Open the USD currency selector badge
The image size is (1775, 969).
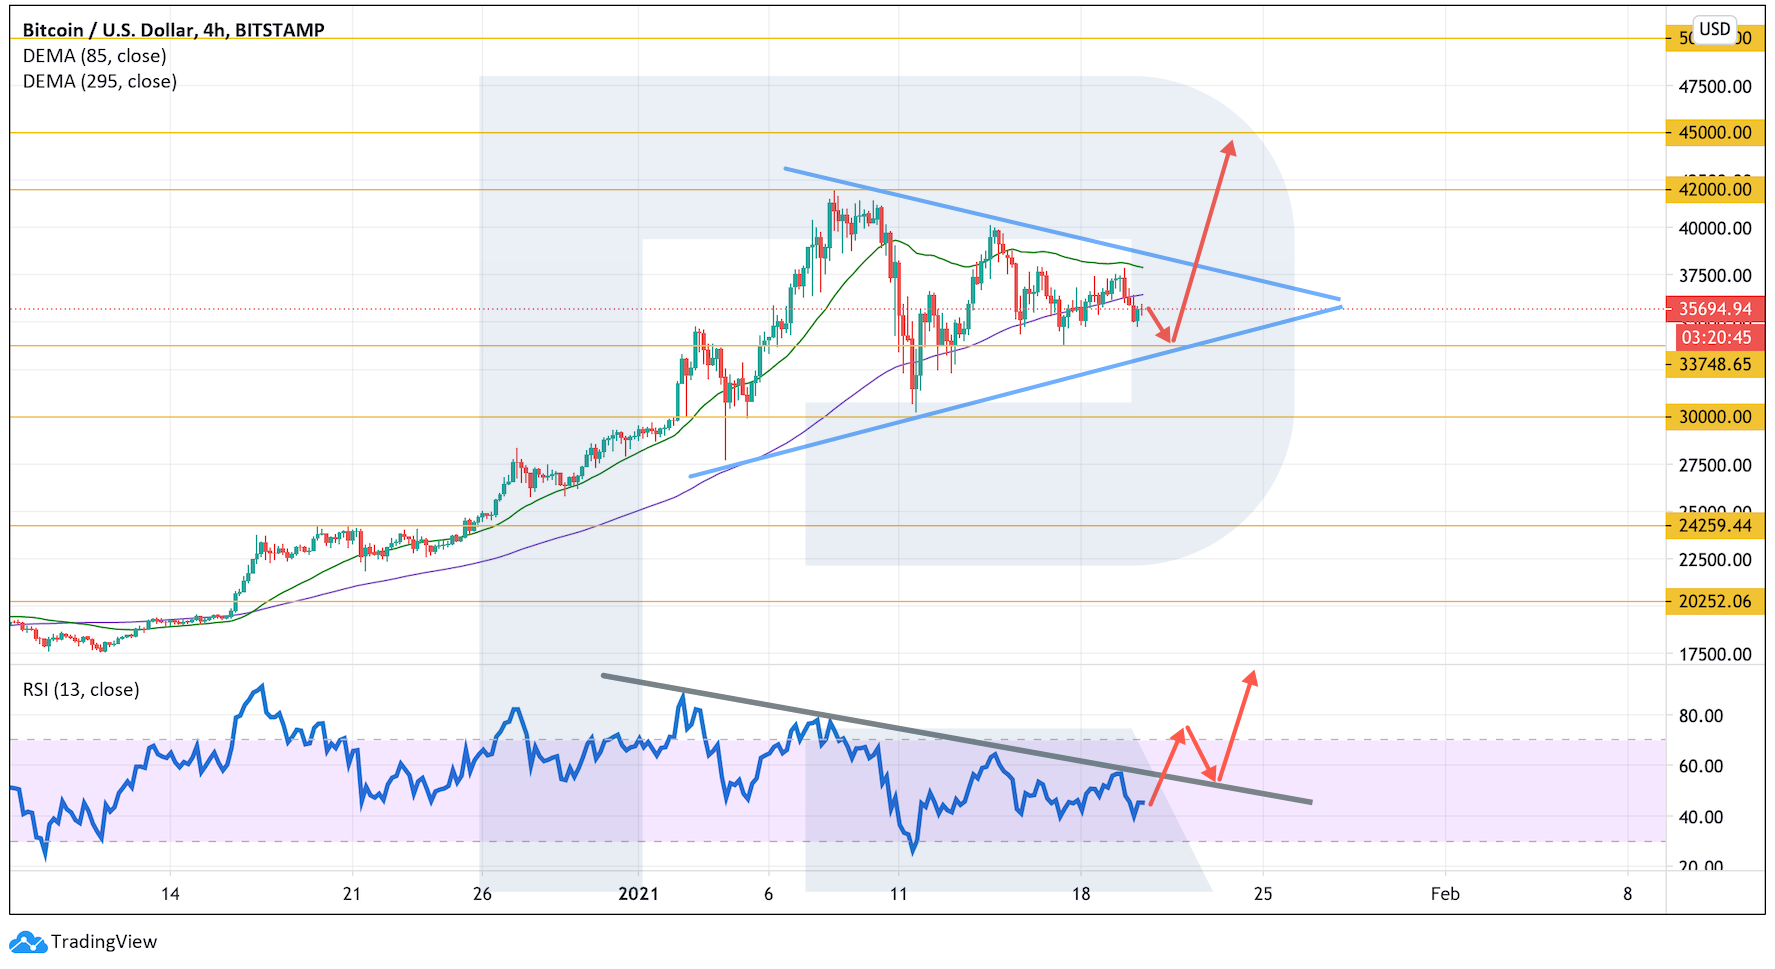click(x=1714, y=29)
